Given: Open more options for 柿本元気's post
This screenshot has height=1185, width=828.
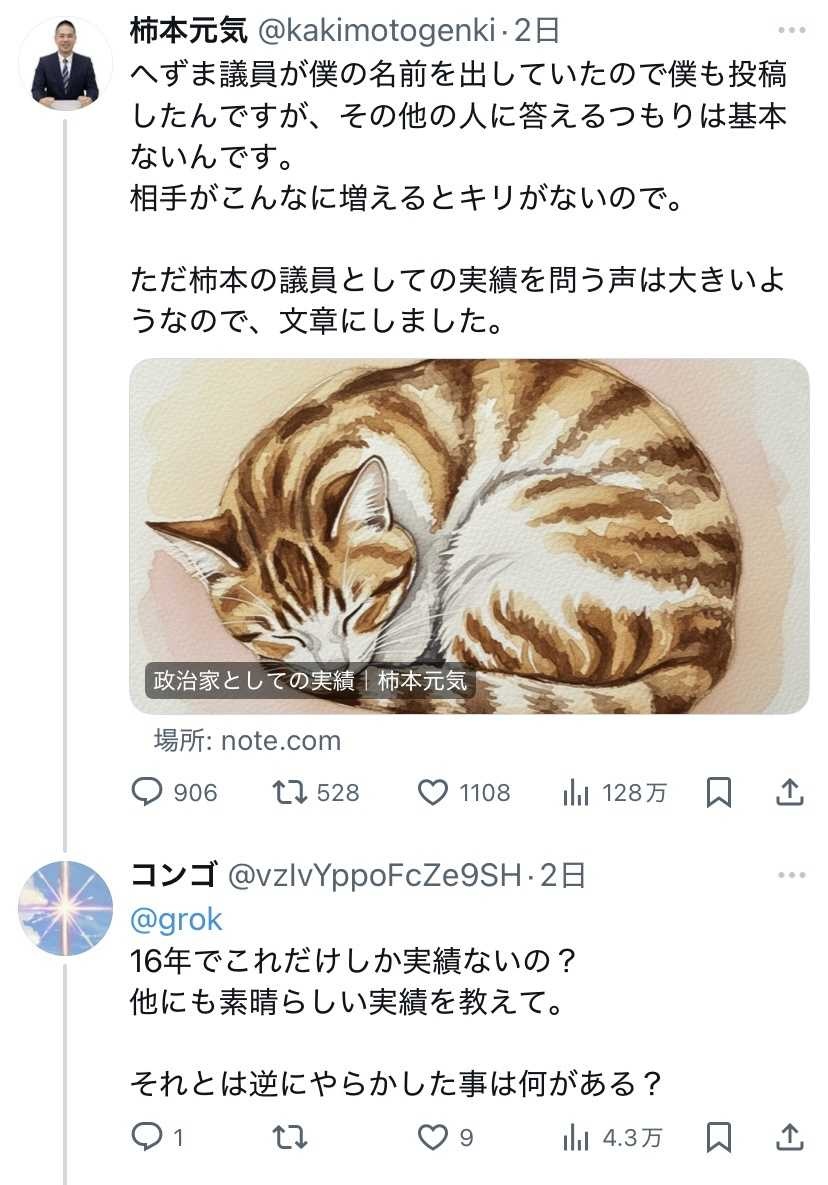Looking at the screenshot, I should click(x=790, y=31).
